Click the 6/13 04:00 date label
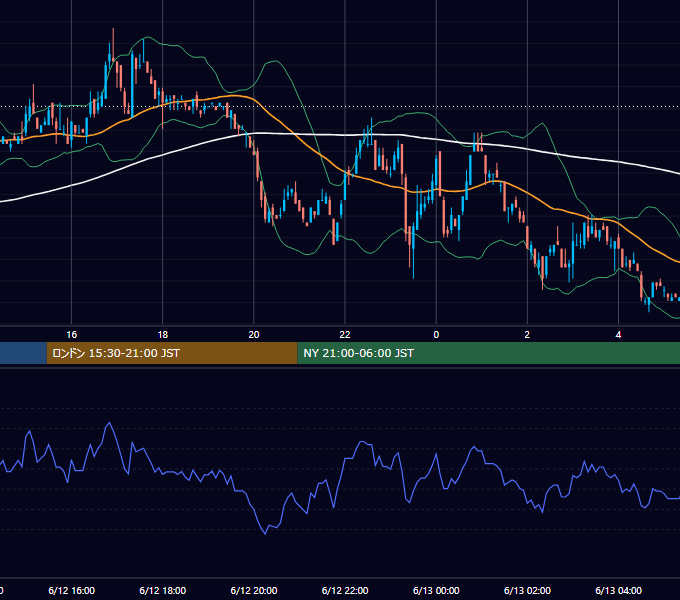This screenshot has height=600, width=680. coord(618,590)
